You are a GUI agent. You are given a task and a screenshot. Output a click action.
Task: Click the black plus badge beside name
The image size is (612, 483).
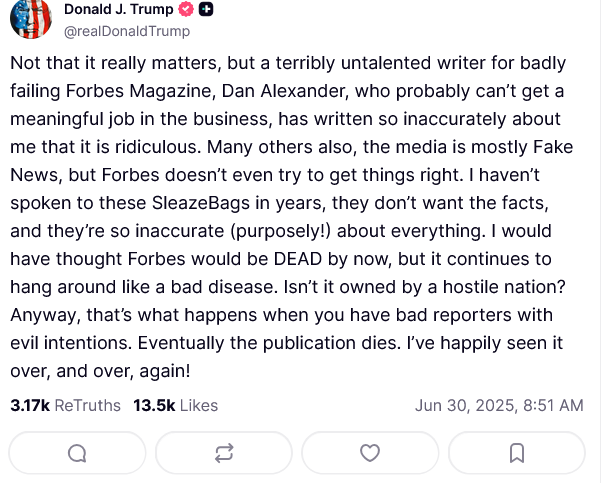pos(206,9)
